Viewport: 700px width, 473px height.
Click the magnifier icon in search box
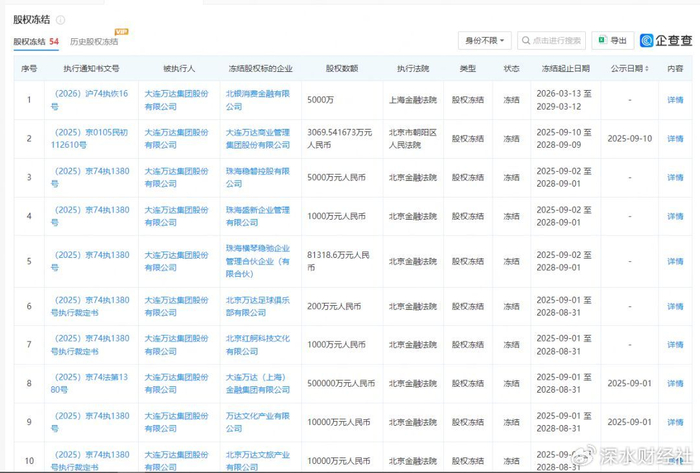[x=526, y=41]
